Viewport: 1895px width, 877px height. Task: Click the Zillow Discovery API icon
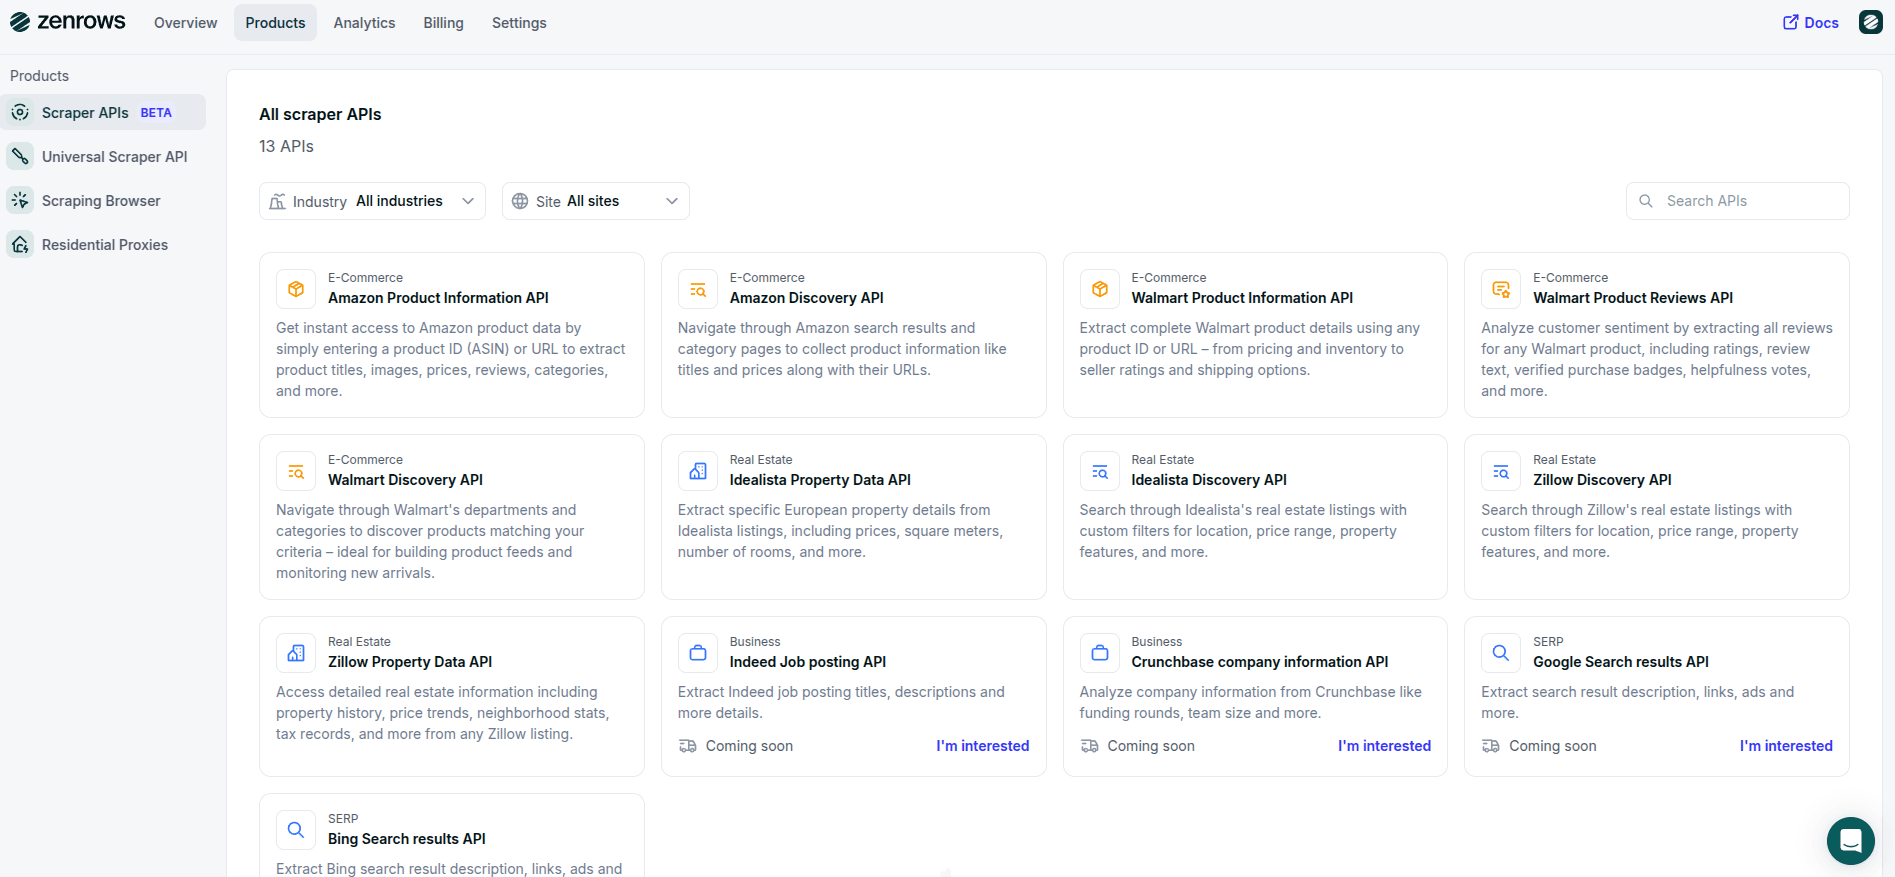1501,471
